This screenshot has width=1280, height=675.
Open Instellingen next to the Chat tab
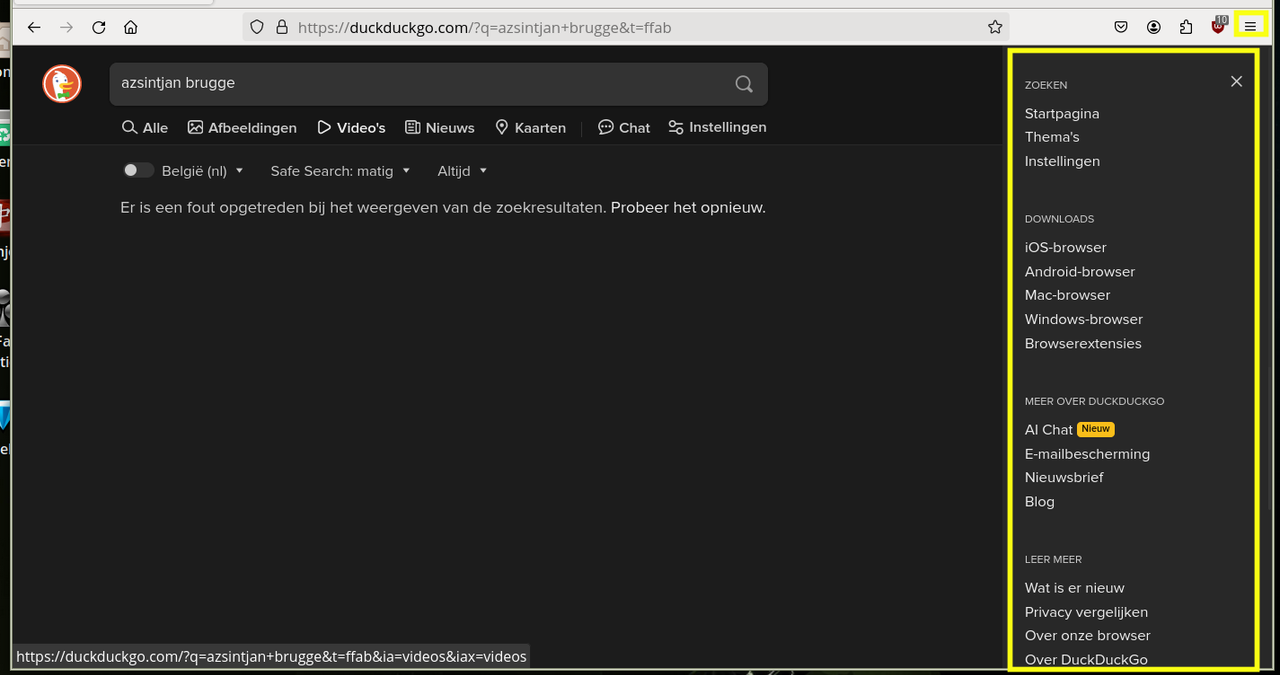[717, 127]
